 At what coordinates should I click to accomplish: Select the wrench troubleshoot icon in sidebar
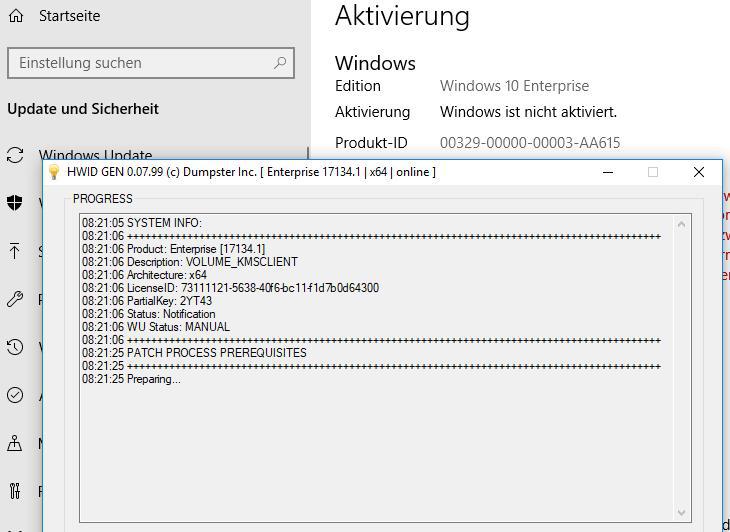click(x=15, y=299)
